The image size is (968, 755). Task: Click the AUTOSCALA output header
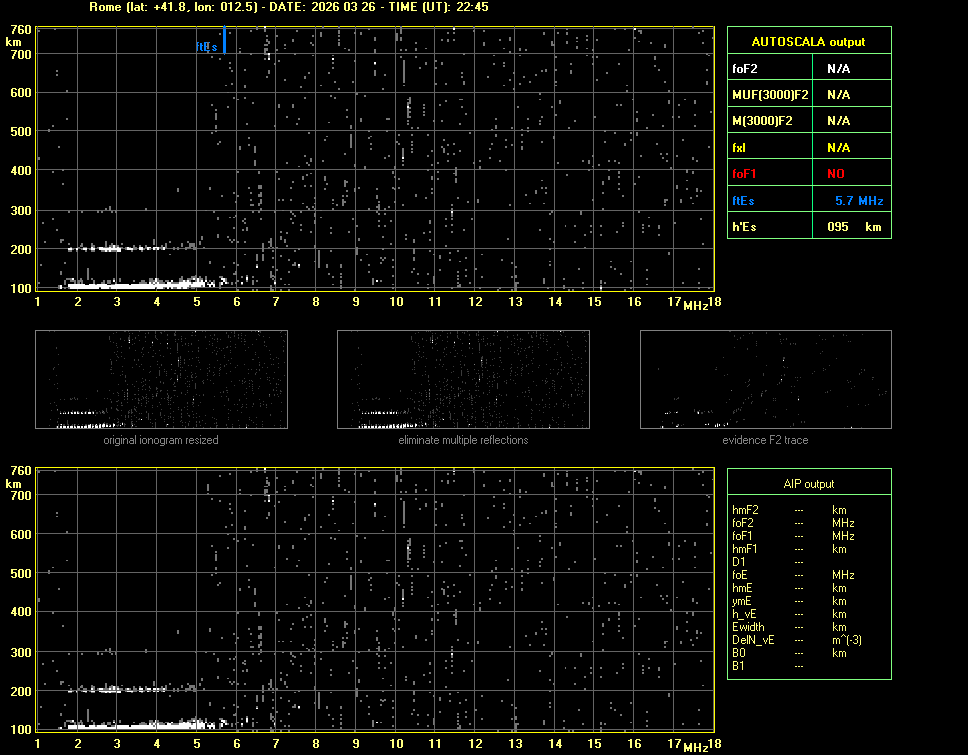click(x=808, y=42)
